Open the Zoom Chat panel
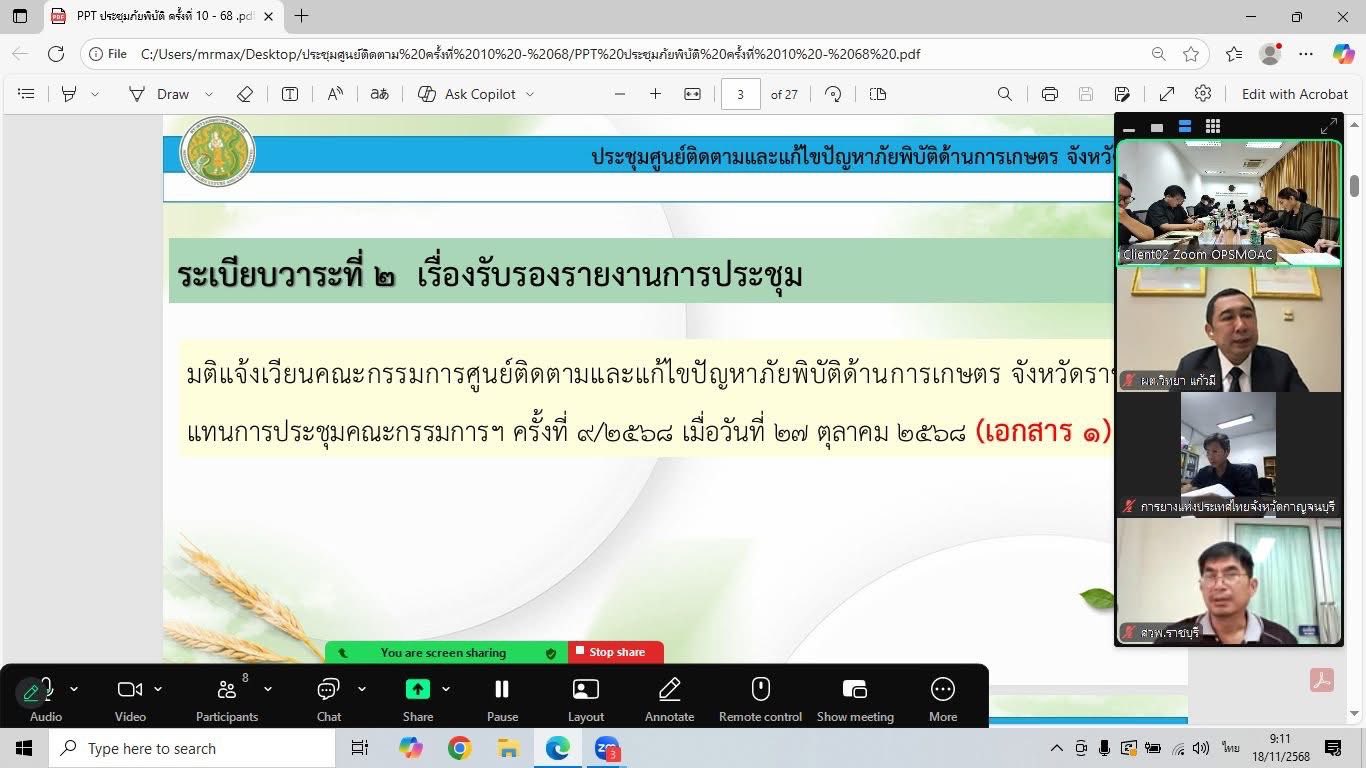The height and width of the screenshot is (768, 1366). [329, 699]
